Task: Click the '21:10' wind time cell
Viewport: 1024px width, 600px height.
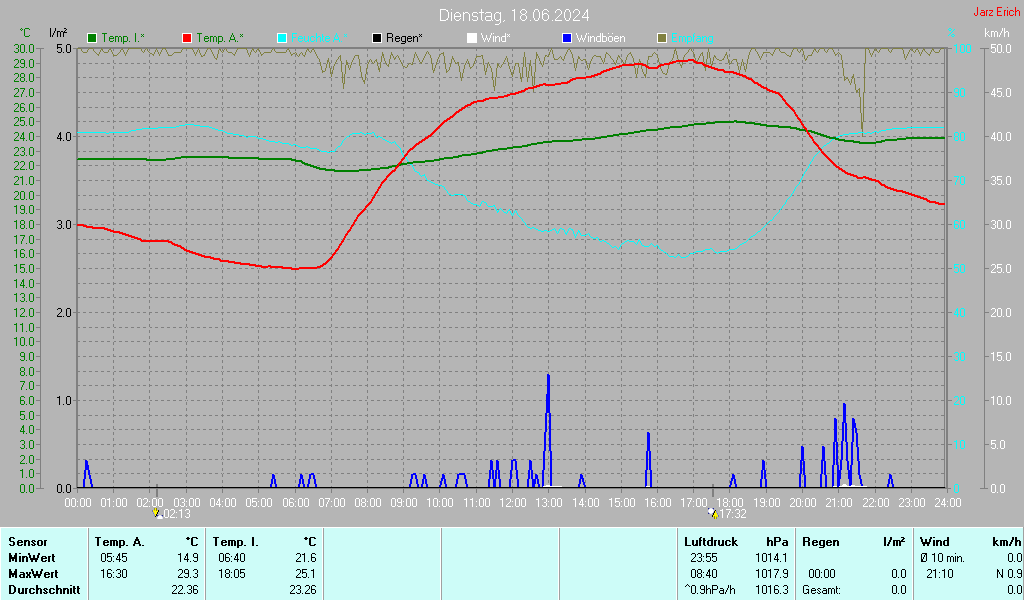Action: (x=940, y=574)
